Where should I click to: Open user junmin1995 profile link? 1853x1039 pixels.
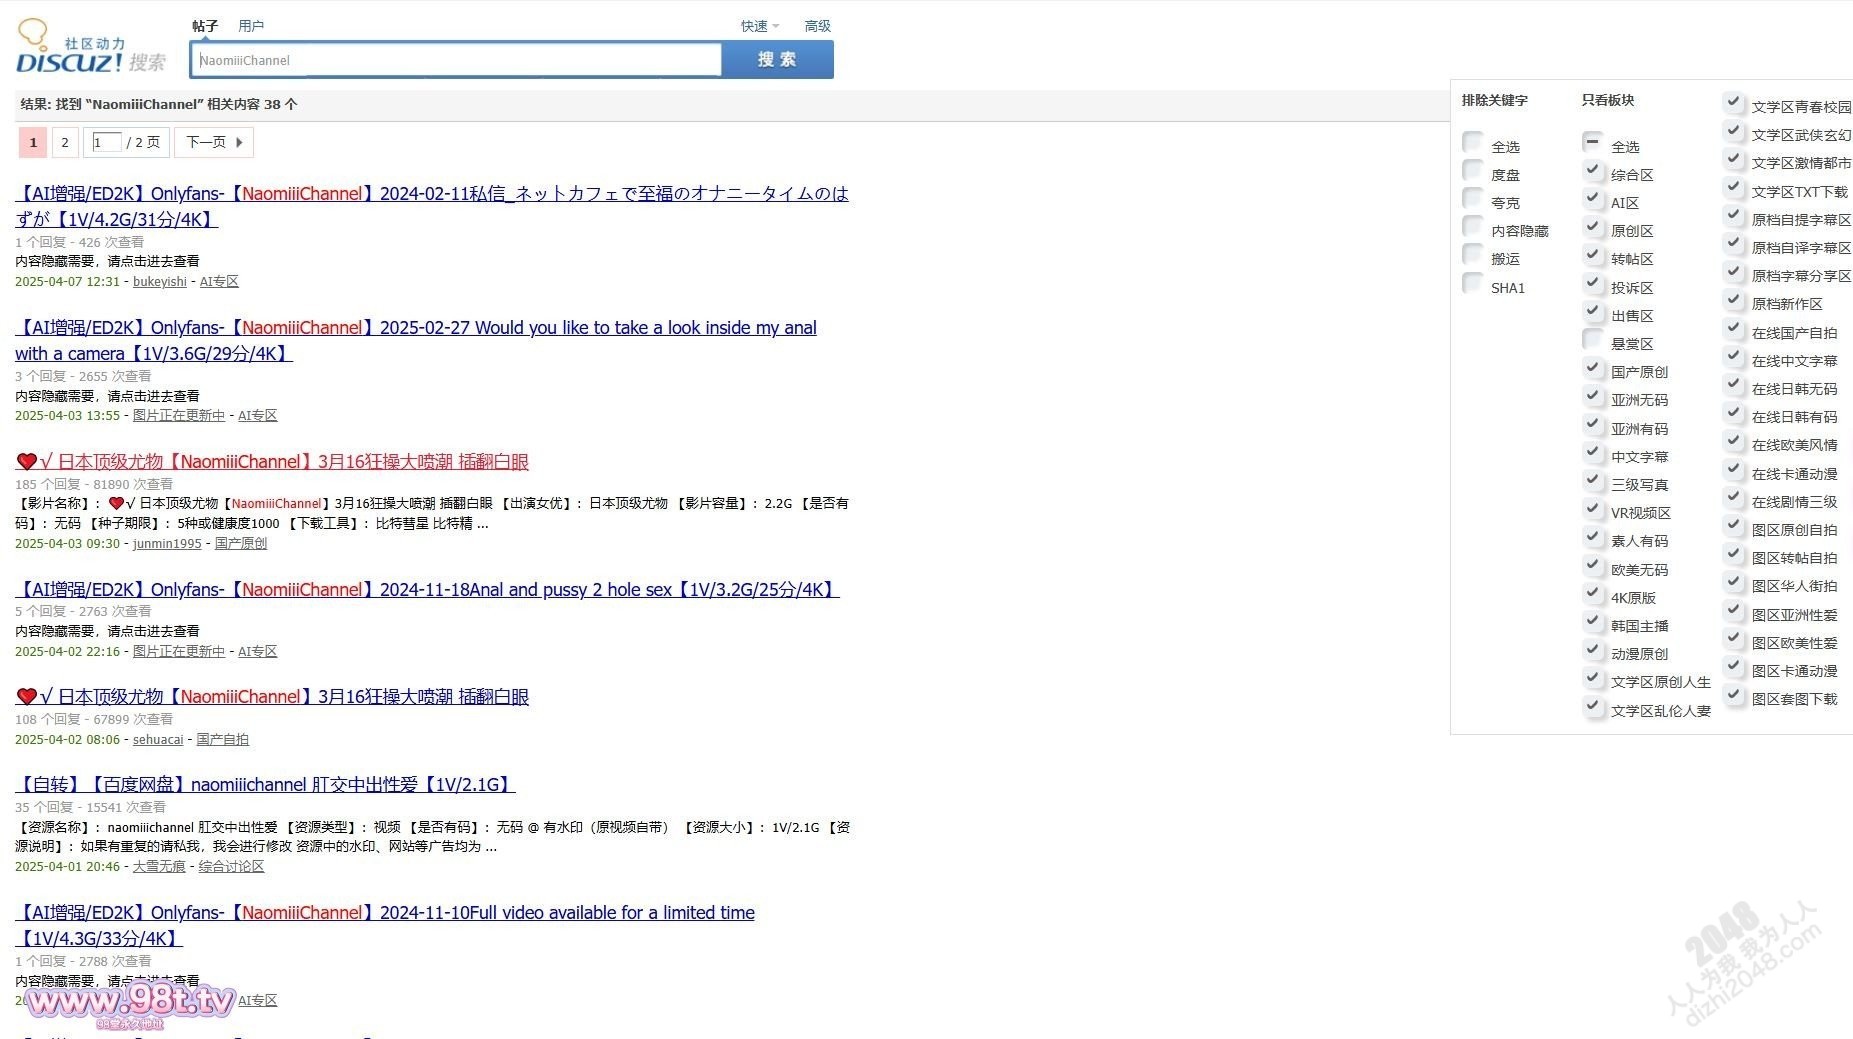click(167, 544)
